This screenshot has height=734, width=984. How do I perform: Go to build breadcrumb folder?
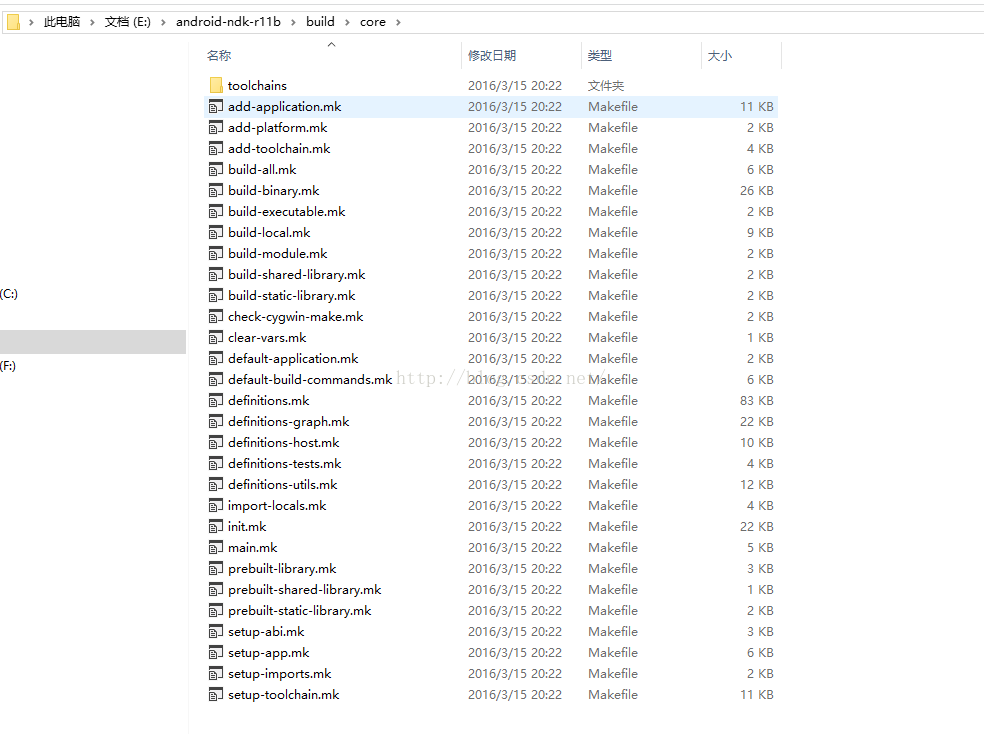tap(320, 22)
